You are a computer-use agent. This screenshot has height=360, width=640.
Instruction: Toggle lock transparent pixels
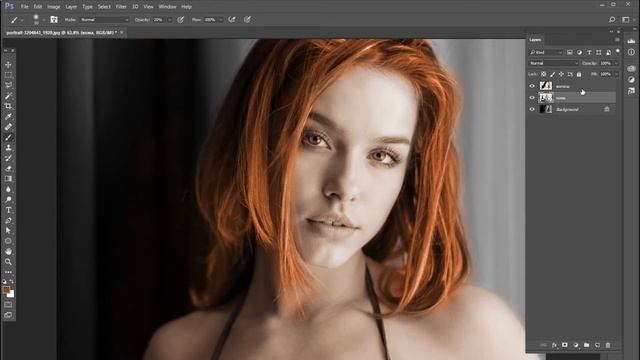pos(543,74)
